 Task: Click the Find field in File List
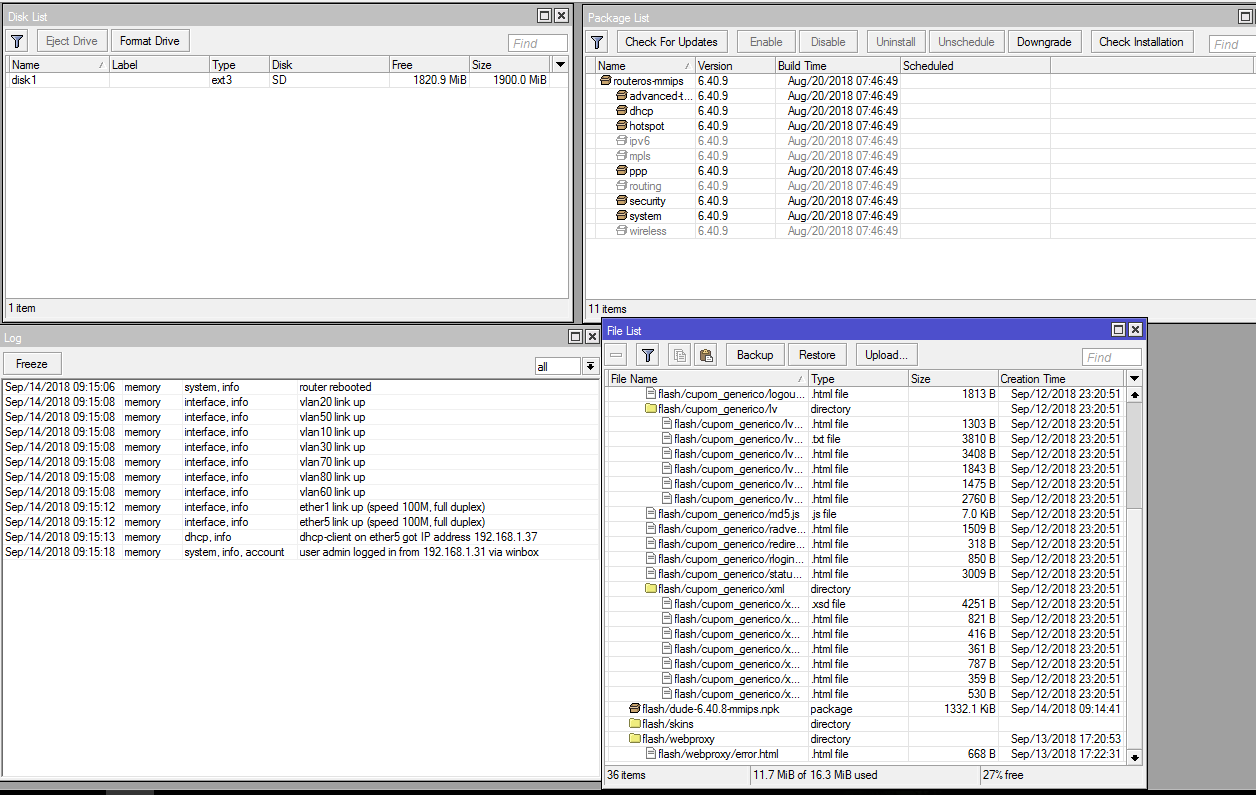[x=1112, y=357]
